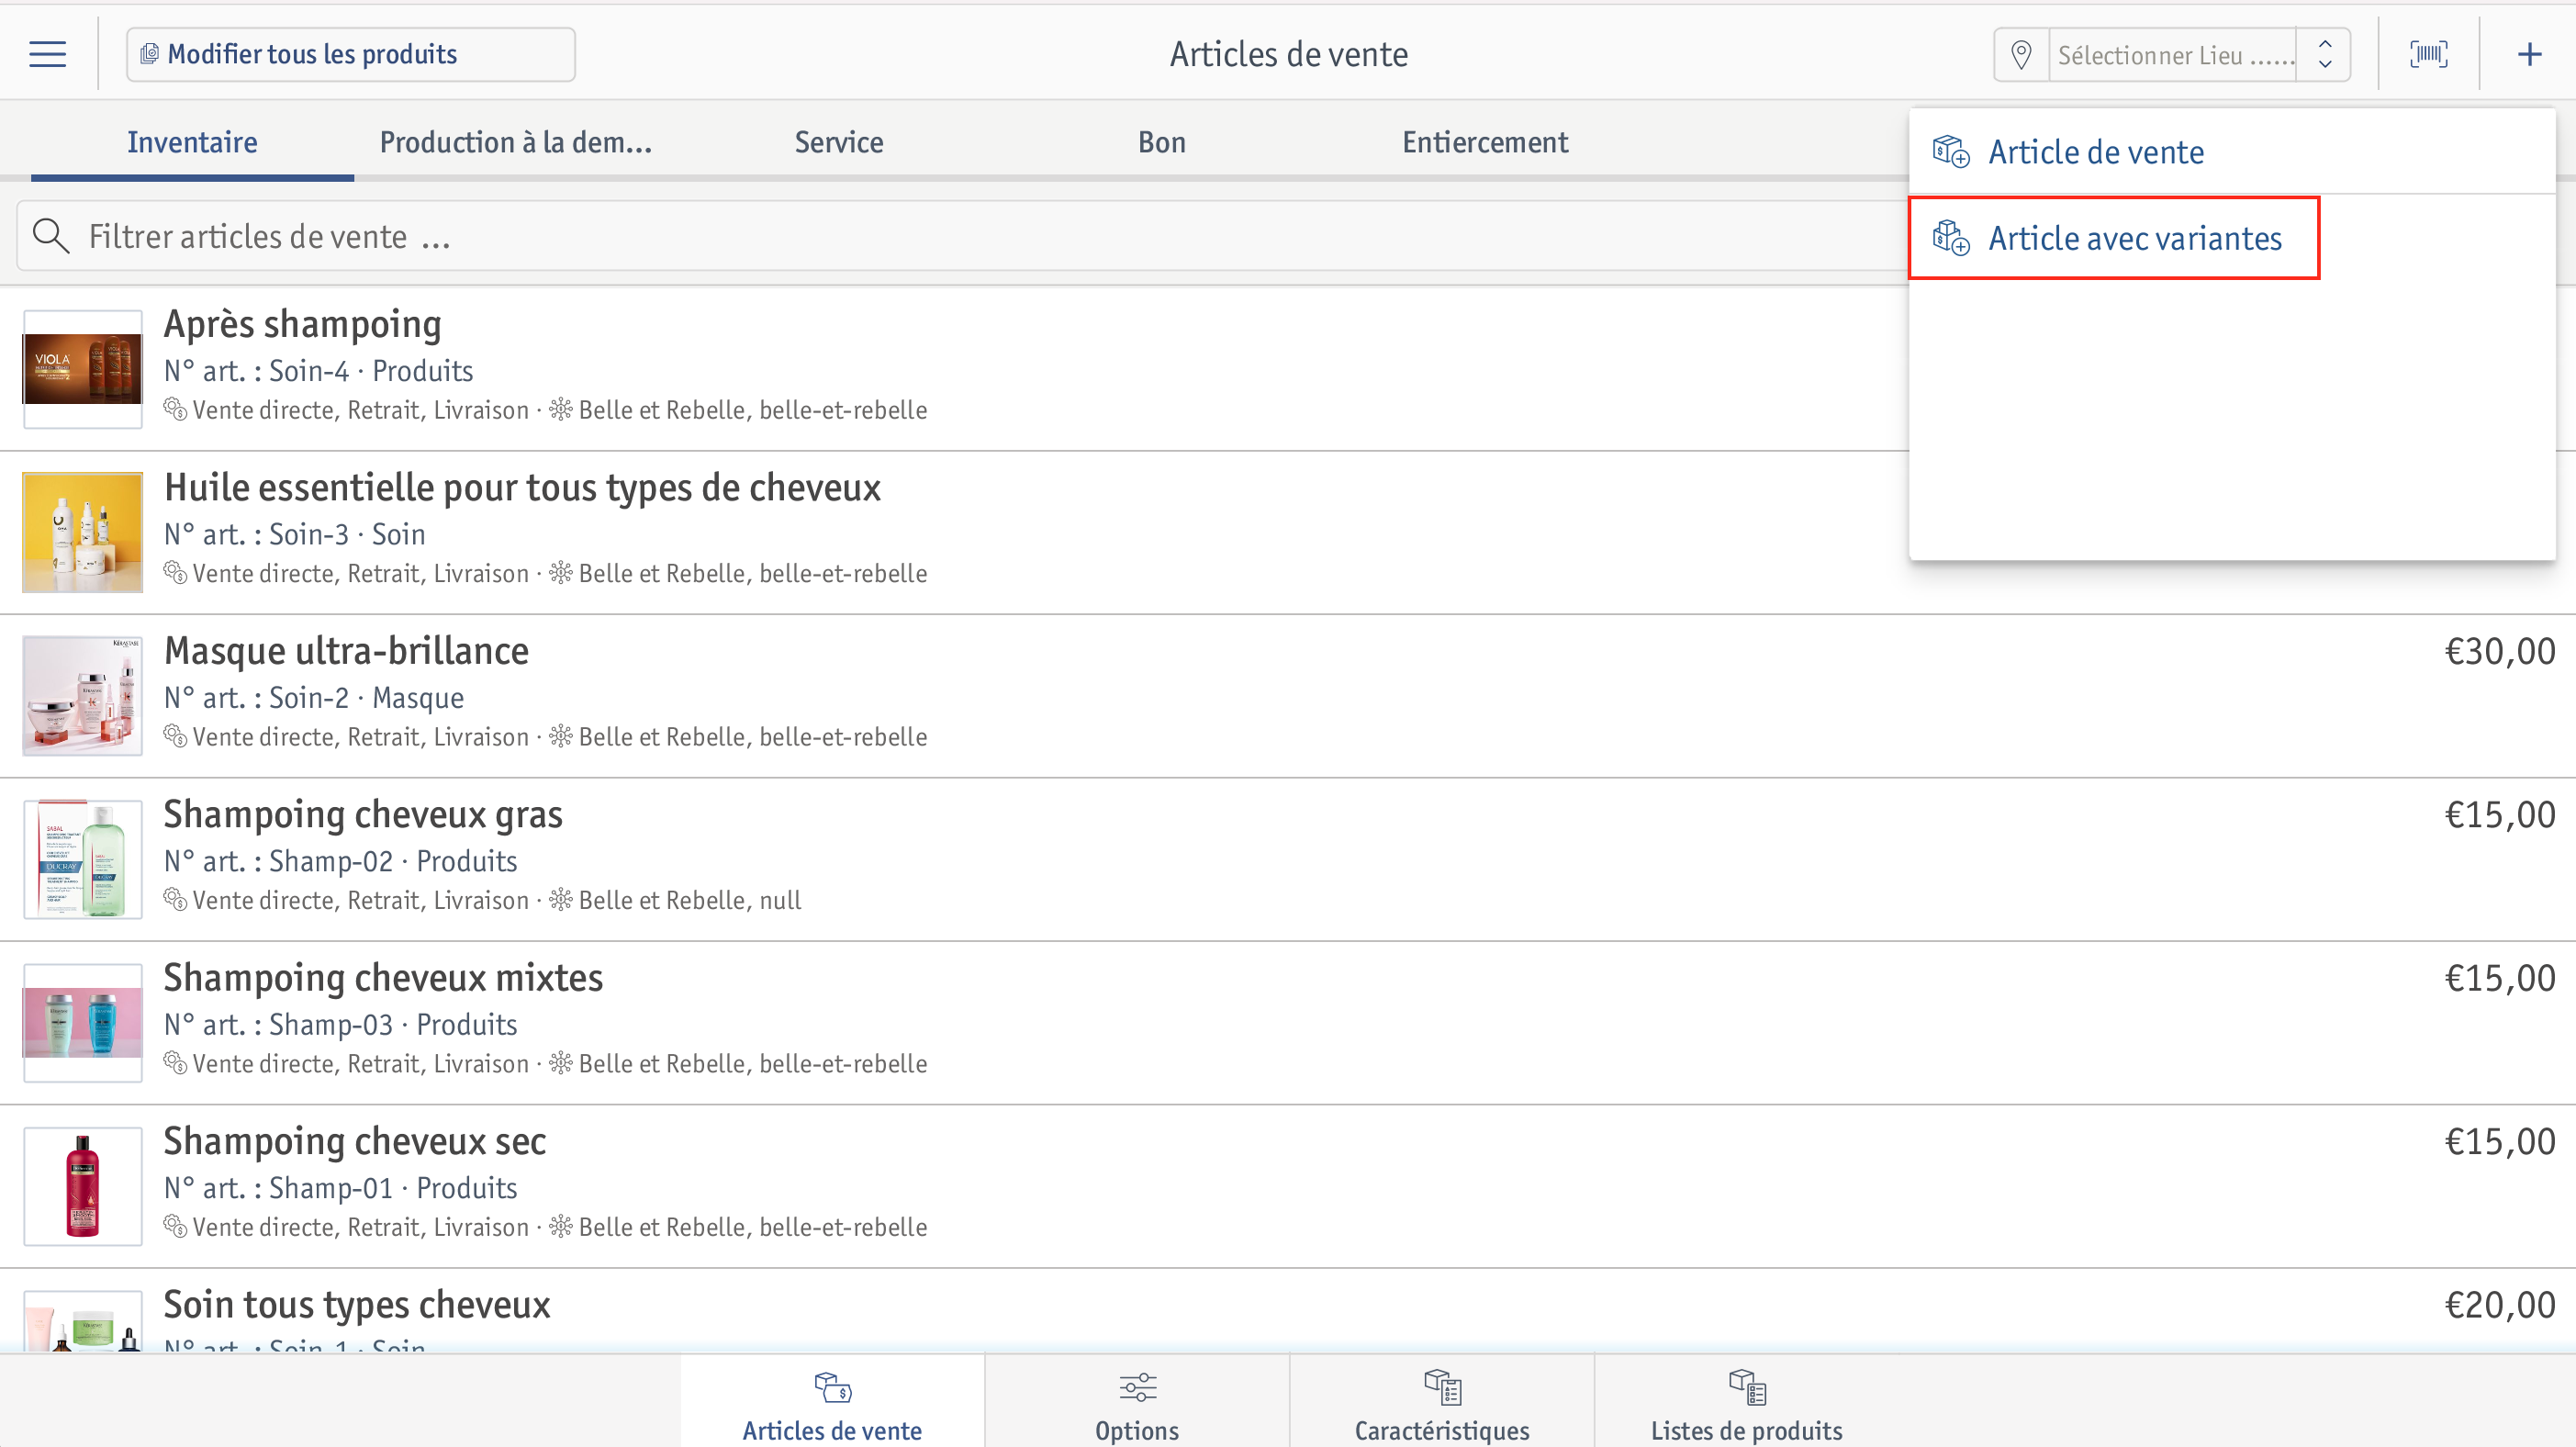Open the barcode scanner
The height and width of the screenshot is (1447, 2576).
(x=2429, y=54)
